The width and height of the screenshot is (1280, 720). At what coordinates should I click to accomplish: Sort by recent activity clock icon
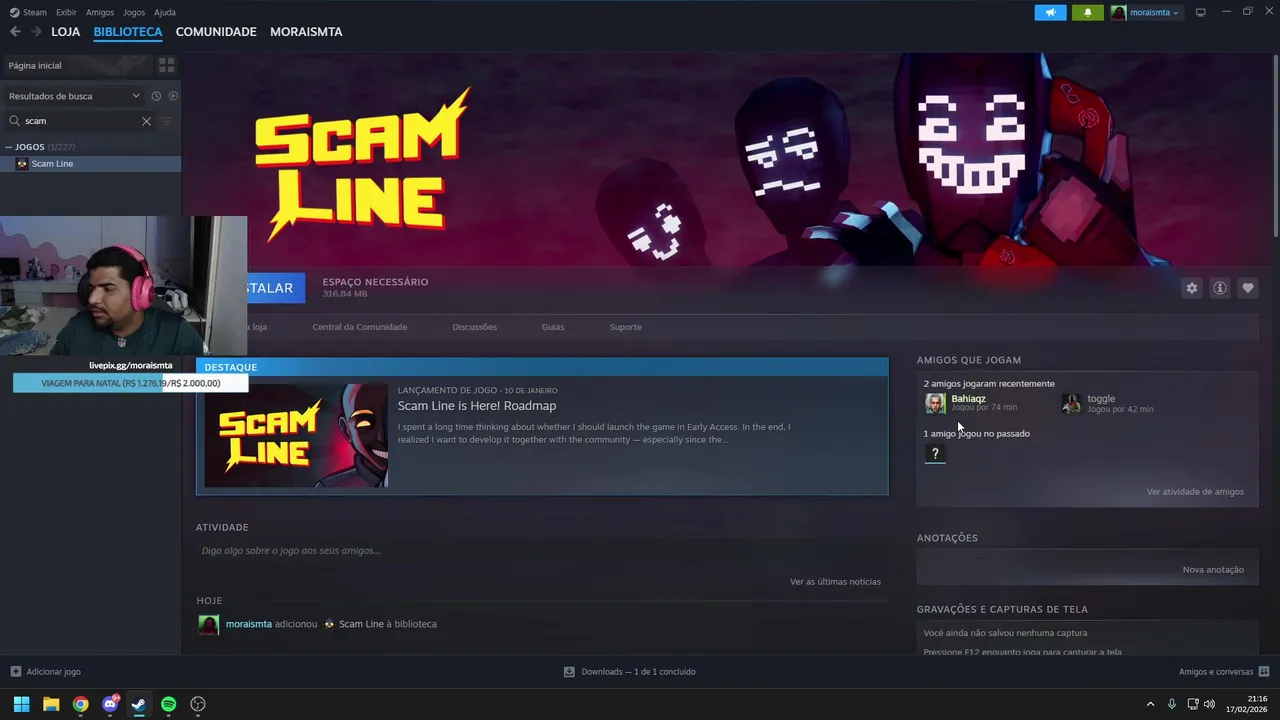pyautogui.click(x=156, y=96)
